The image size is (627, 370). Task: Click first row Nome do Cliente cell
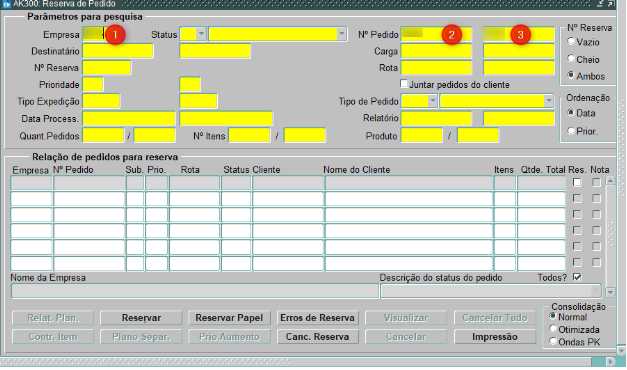[409, 183]
